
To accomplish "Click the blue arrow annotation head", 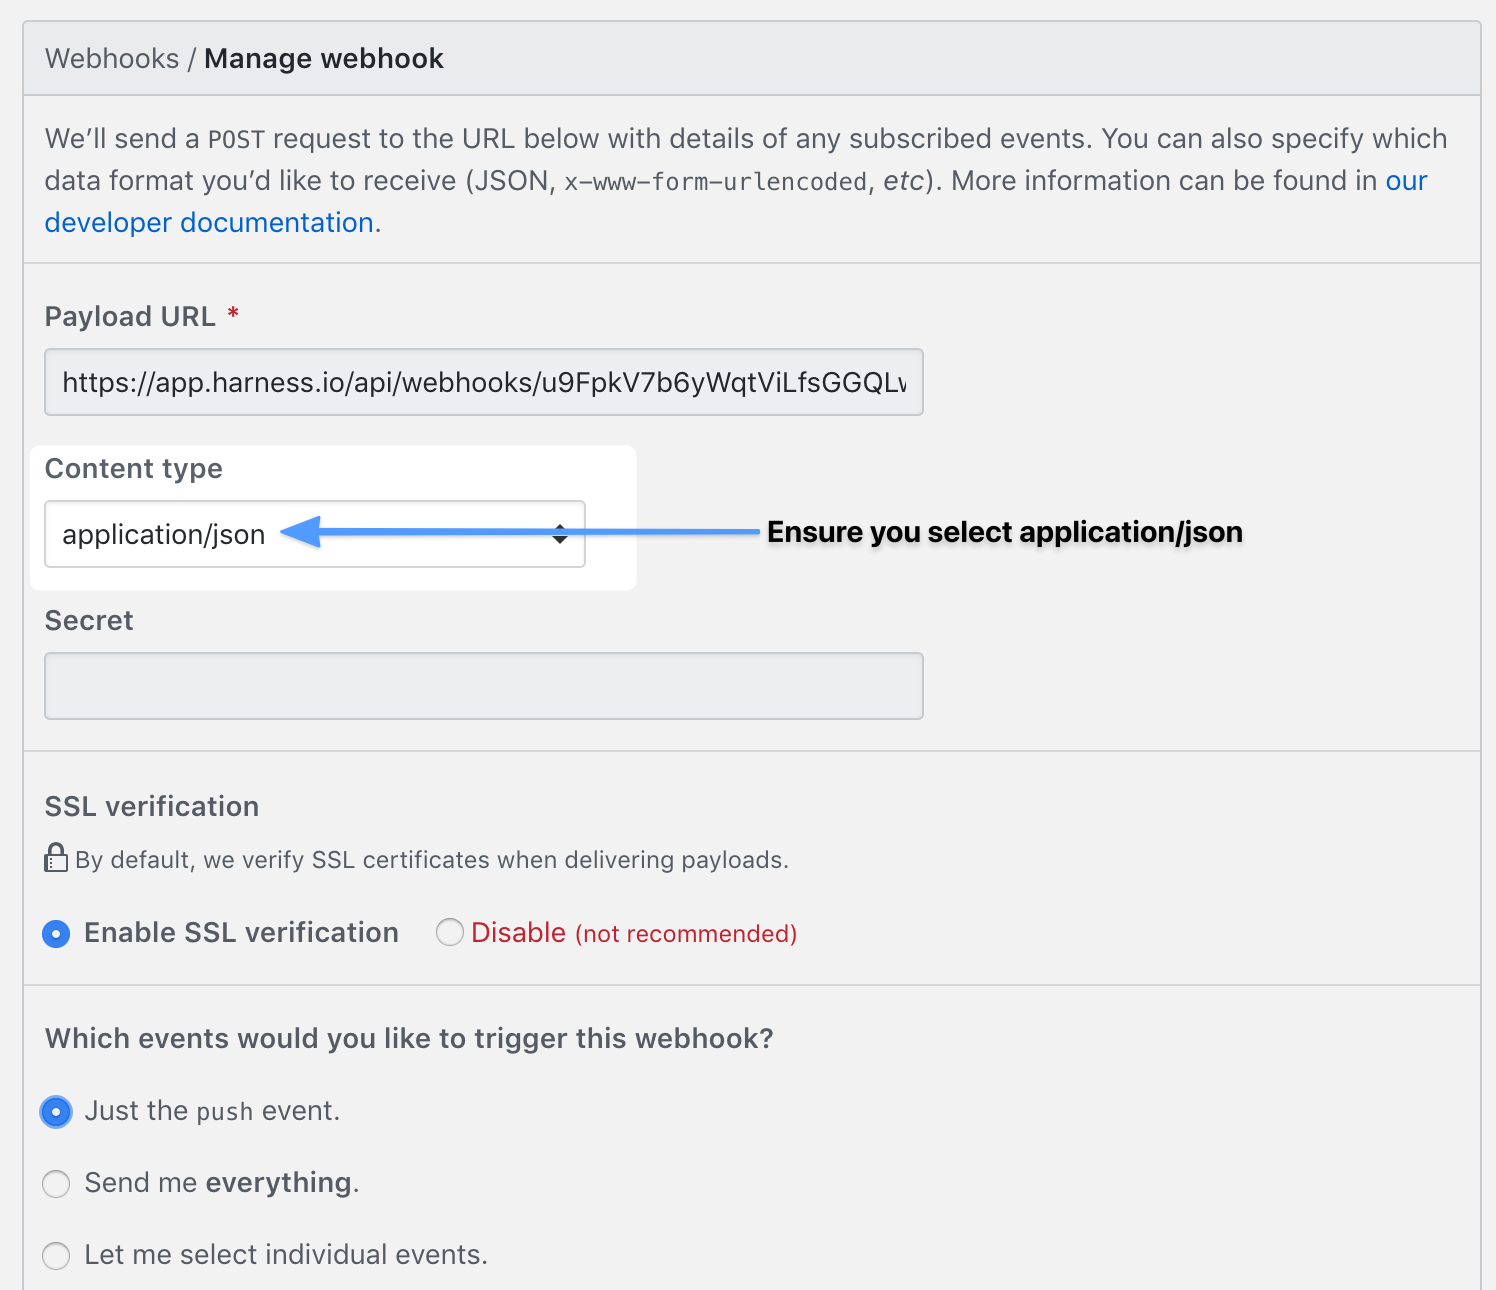I will (x=301, y=532).
